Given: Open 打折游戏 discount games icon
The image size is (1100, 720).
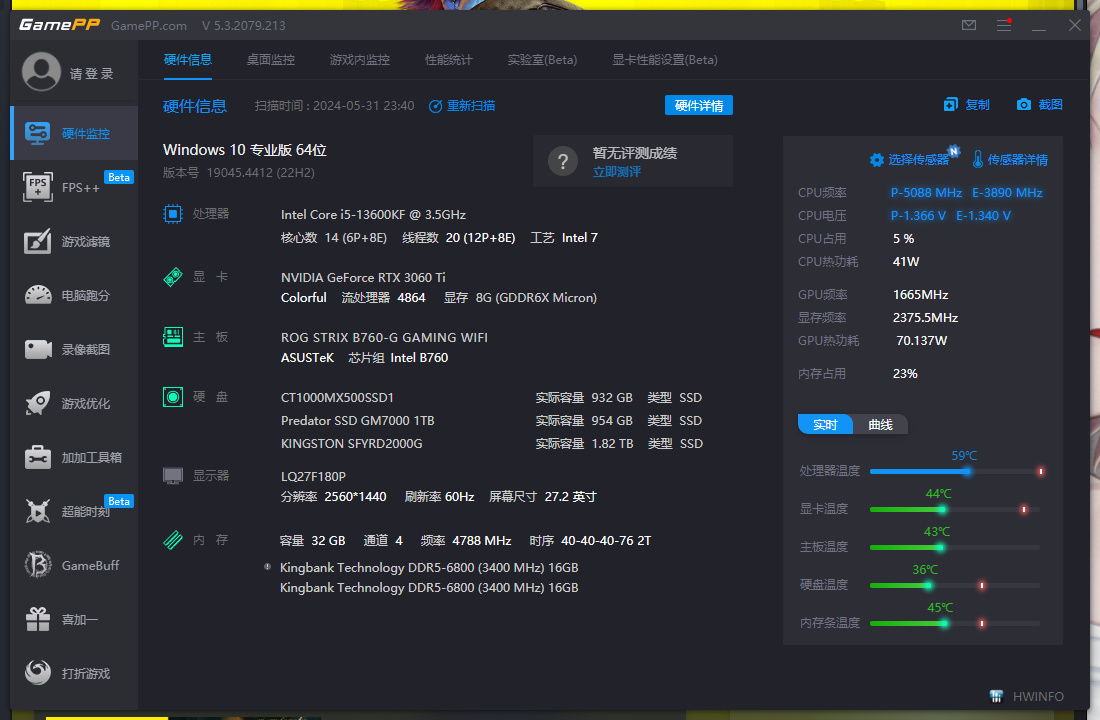Looking at the screenshot, I should pyautogui.click(x=38, y=672).
